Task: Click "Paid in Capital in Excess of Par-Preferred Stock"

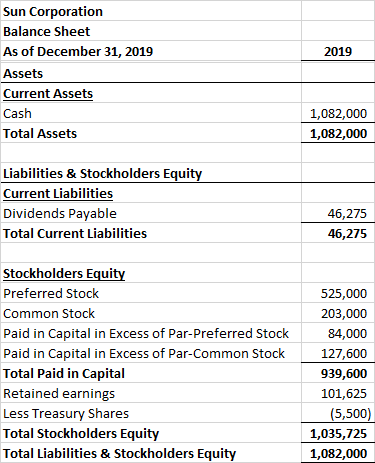Action: point(146,334)
